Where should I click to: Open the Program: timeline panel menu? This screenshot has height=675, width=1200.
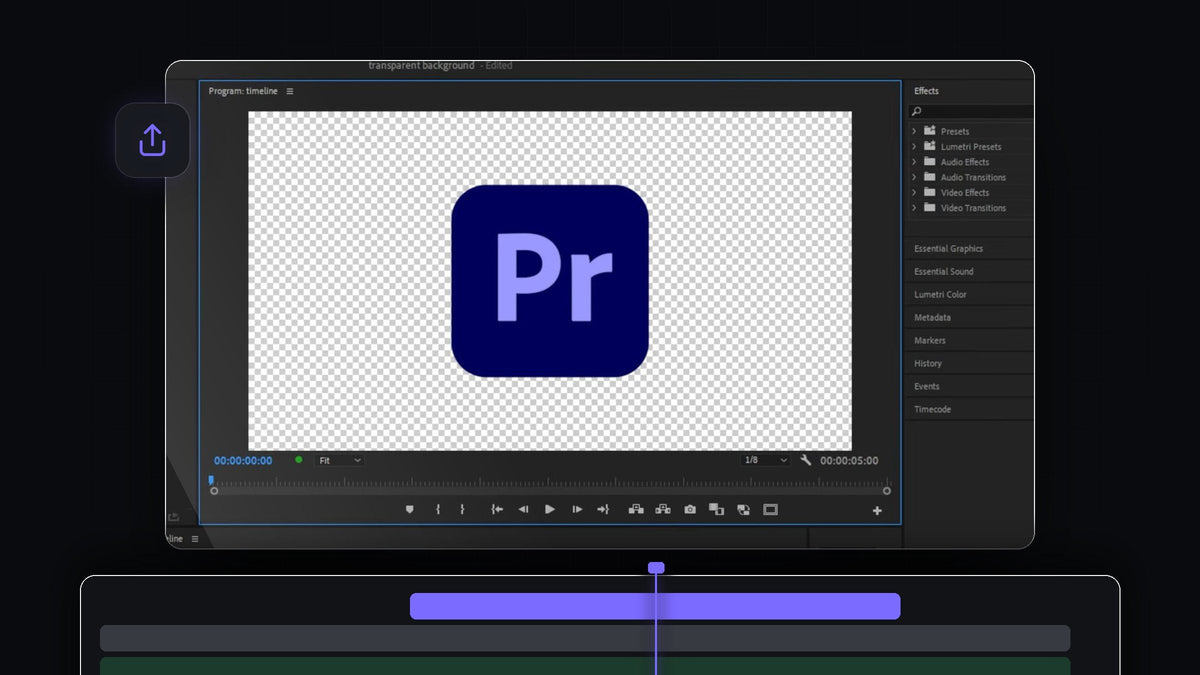(290, 91)
